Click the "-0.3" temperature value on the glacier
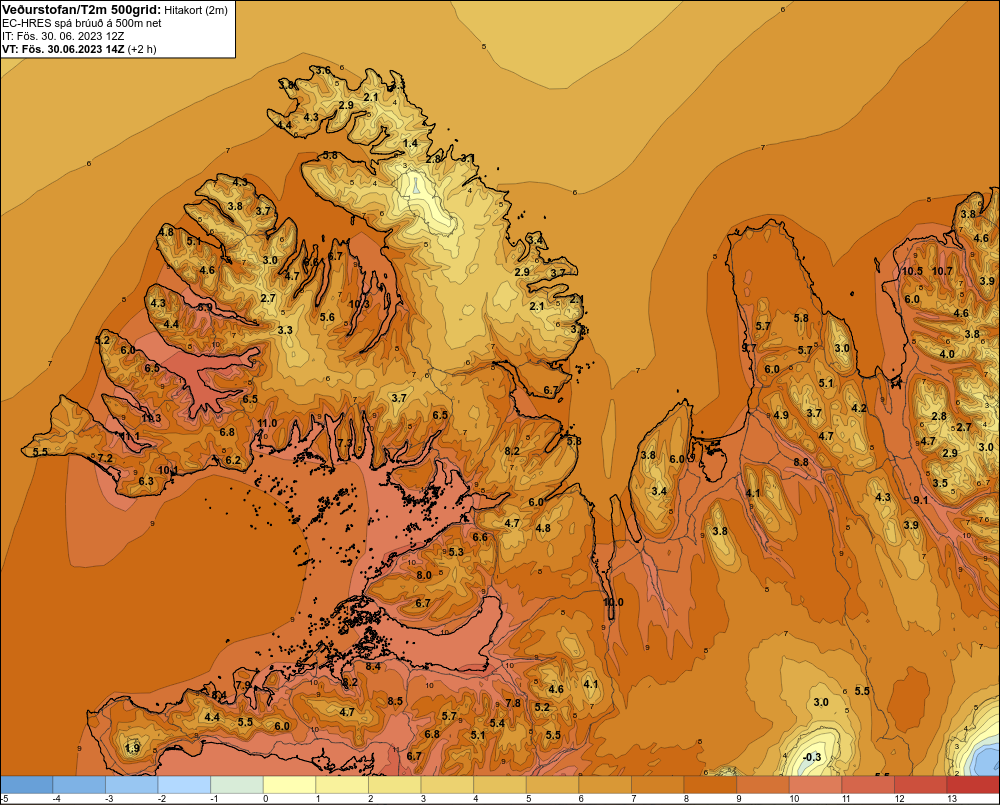The image size is (1000, 805). (x=812, y=757)
